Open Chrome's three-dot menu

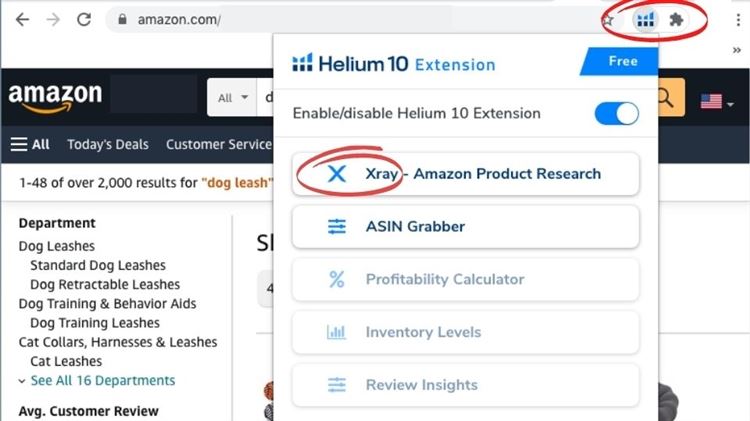pyautogui.click(x=739, y=19)
